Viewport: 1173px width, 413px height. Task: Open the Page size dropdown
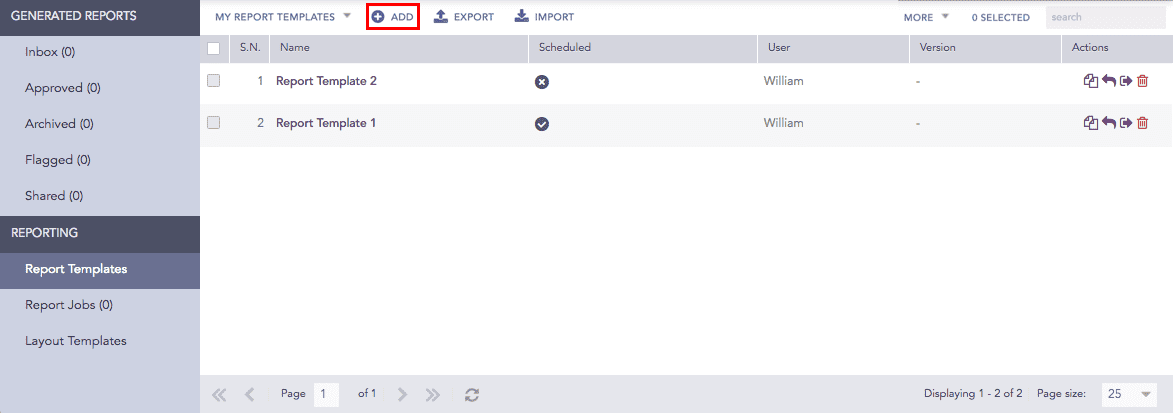[x=1128, y=394]
